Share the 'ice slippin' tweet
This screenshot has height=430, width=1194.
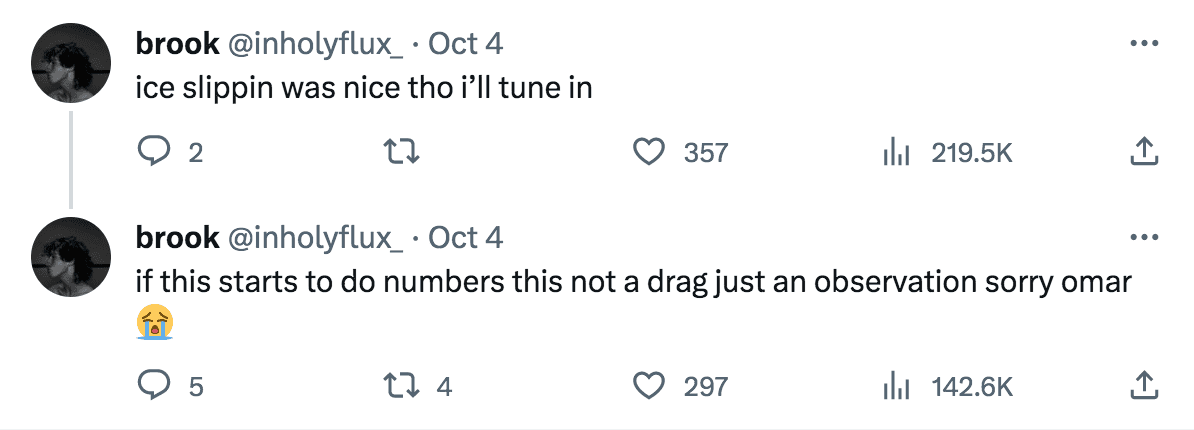pyautogui.click(x=1143, y=153)
